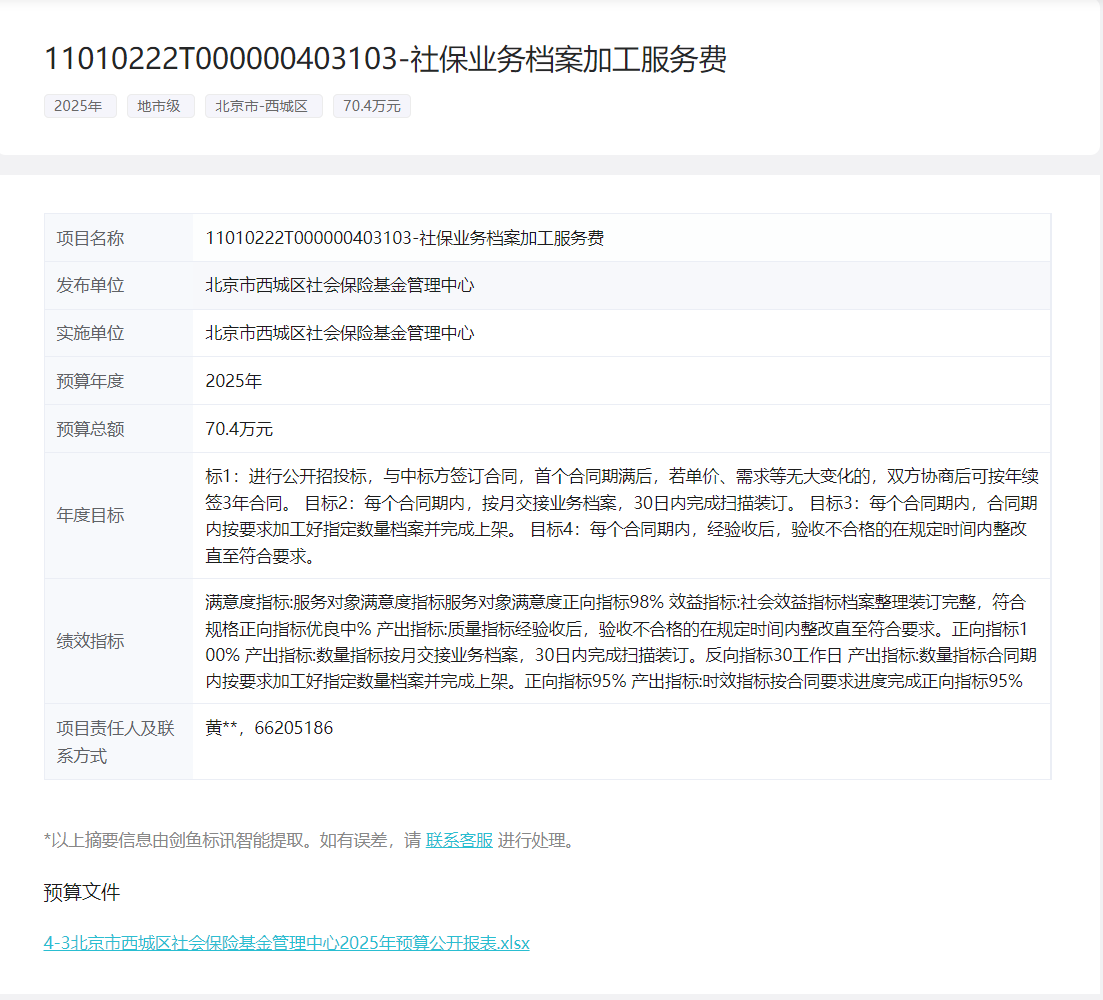Click the 实施单位 row label
Screen dimensions: 1103x1000
coord(90,333)
